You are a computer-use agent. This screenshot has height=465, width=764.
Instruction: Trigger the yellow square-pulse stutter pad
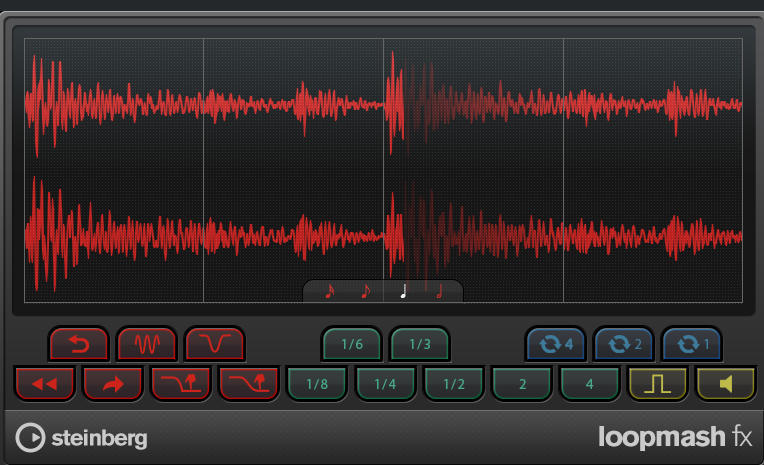pyautogui.click(x=658, y=384)
